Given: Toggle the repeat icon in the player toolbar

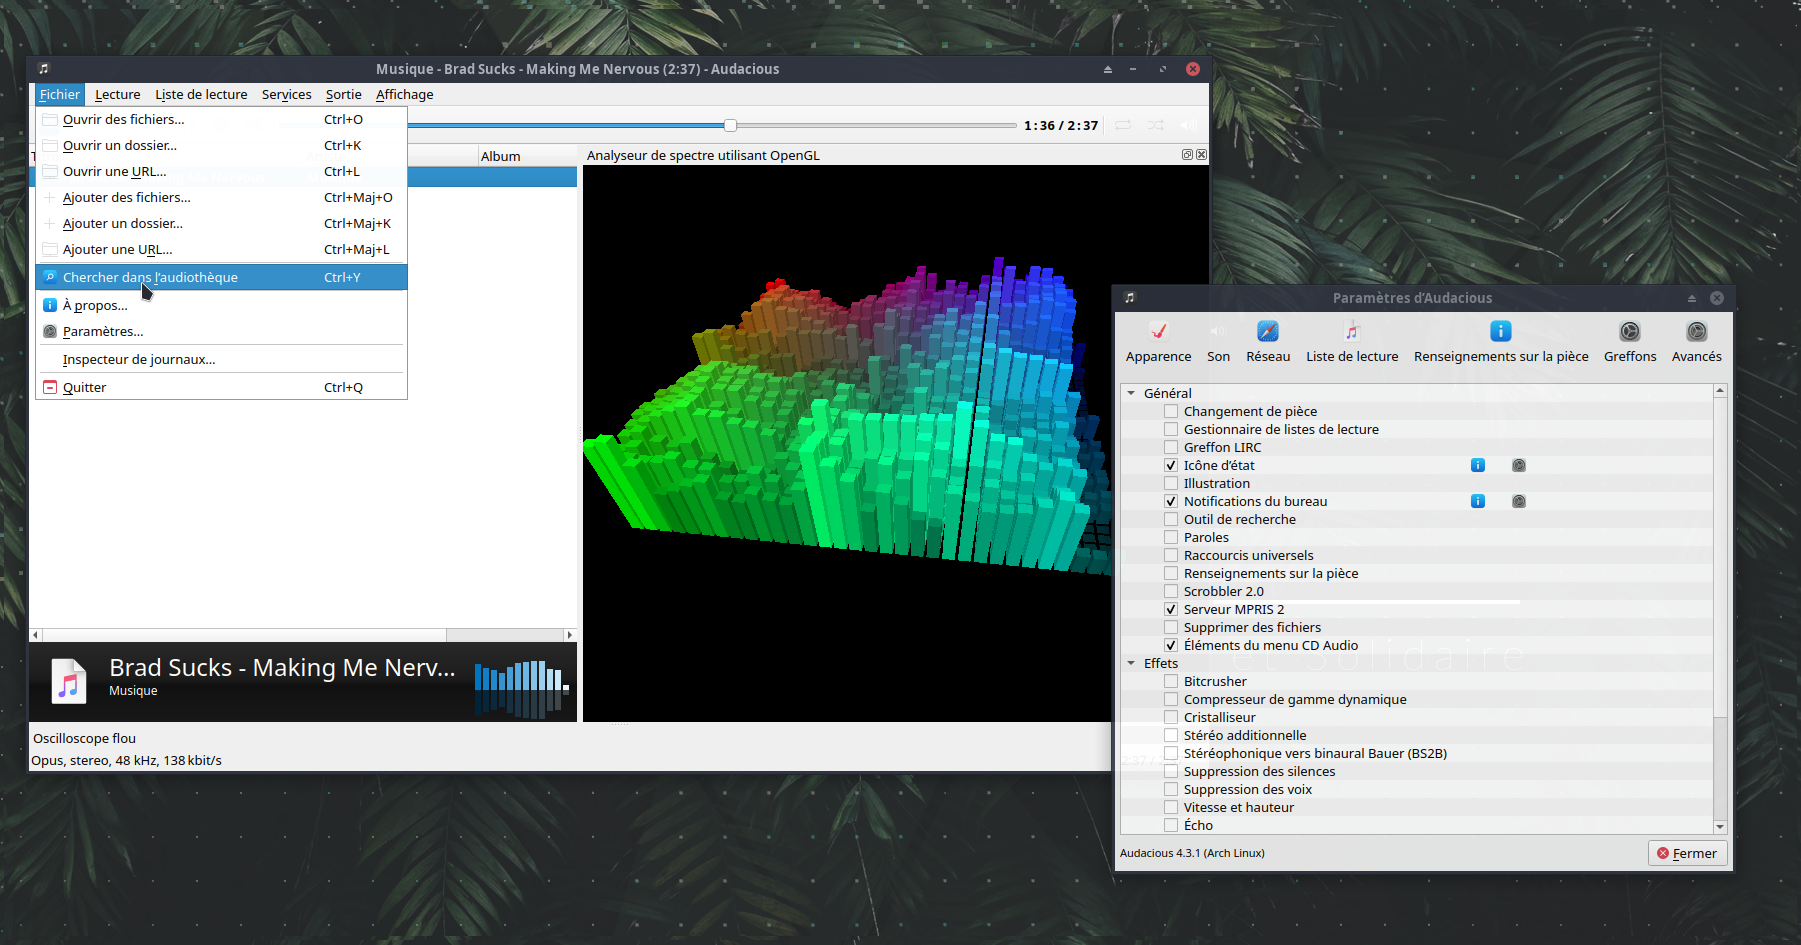Looking at the screenshot, I should point(1123,125).
